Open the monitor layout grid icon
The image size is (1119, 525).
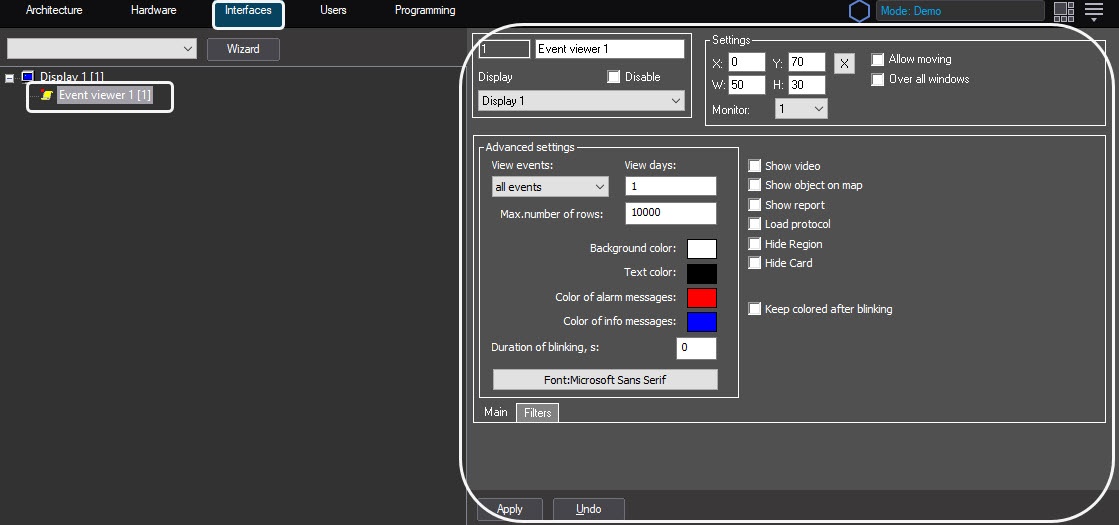coord(1064,12)
